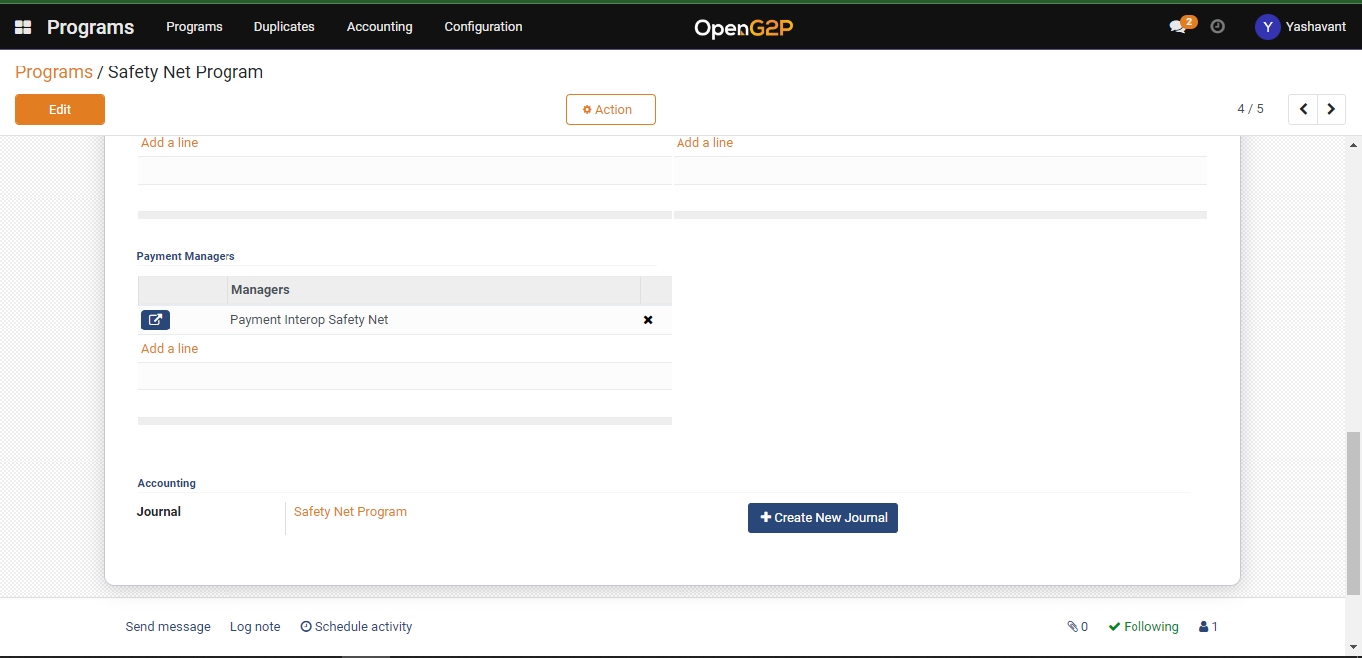The height and width of the screenshot is (658, 1362).
Task: Open the apps grid menu icon
Action: click(x=23, y=27)
